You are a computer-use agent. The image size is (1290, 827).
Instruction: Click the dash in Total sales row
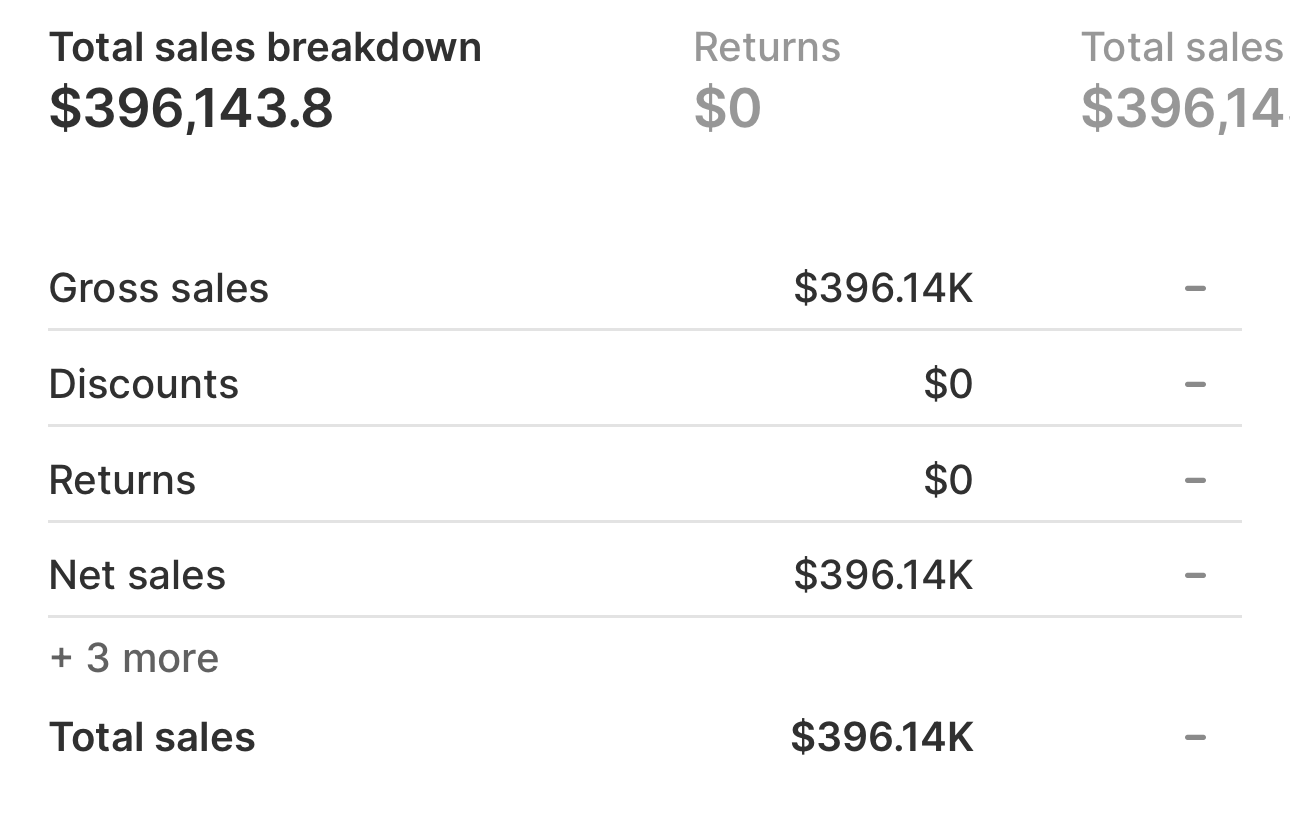click(x=1195, y=738)
